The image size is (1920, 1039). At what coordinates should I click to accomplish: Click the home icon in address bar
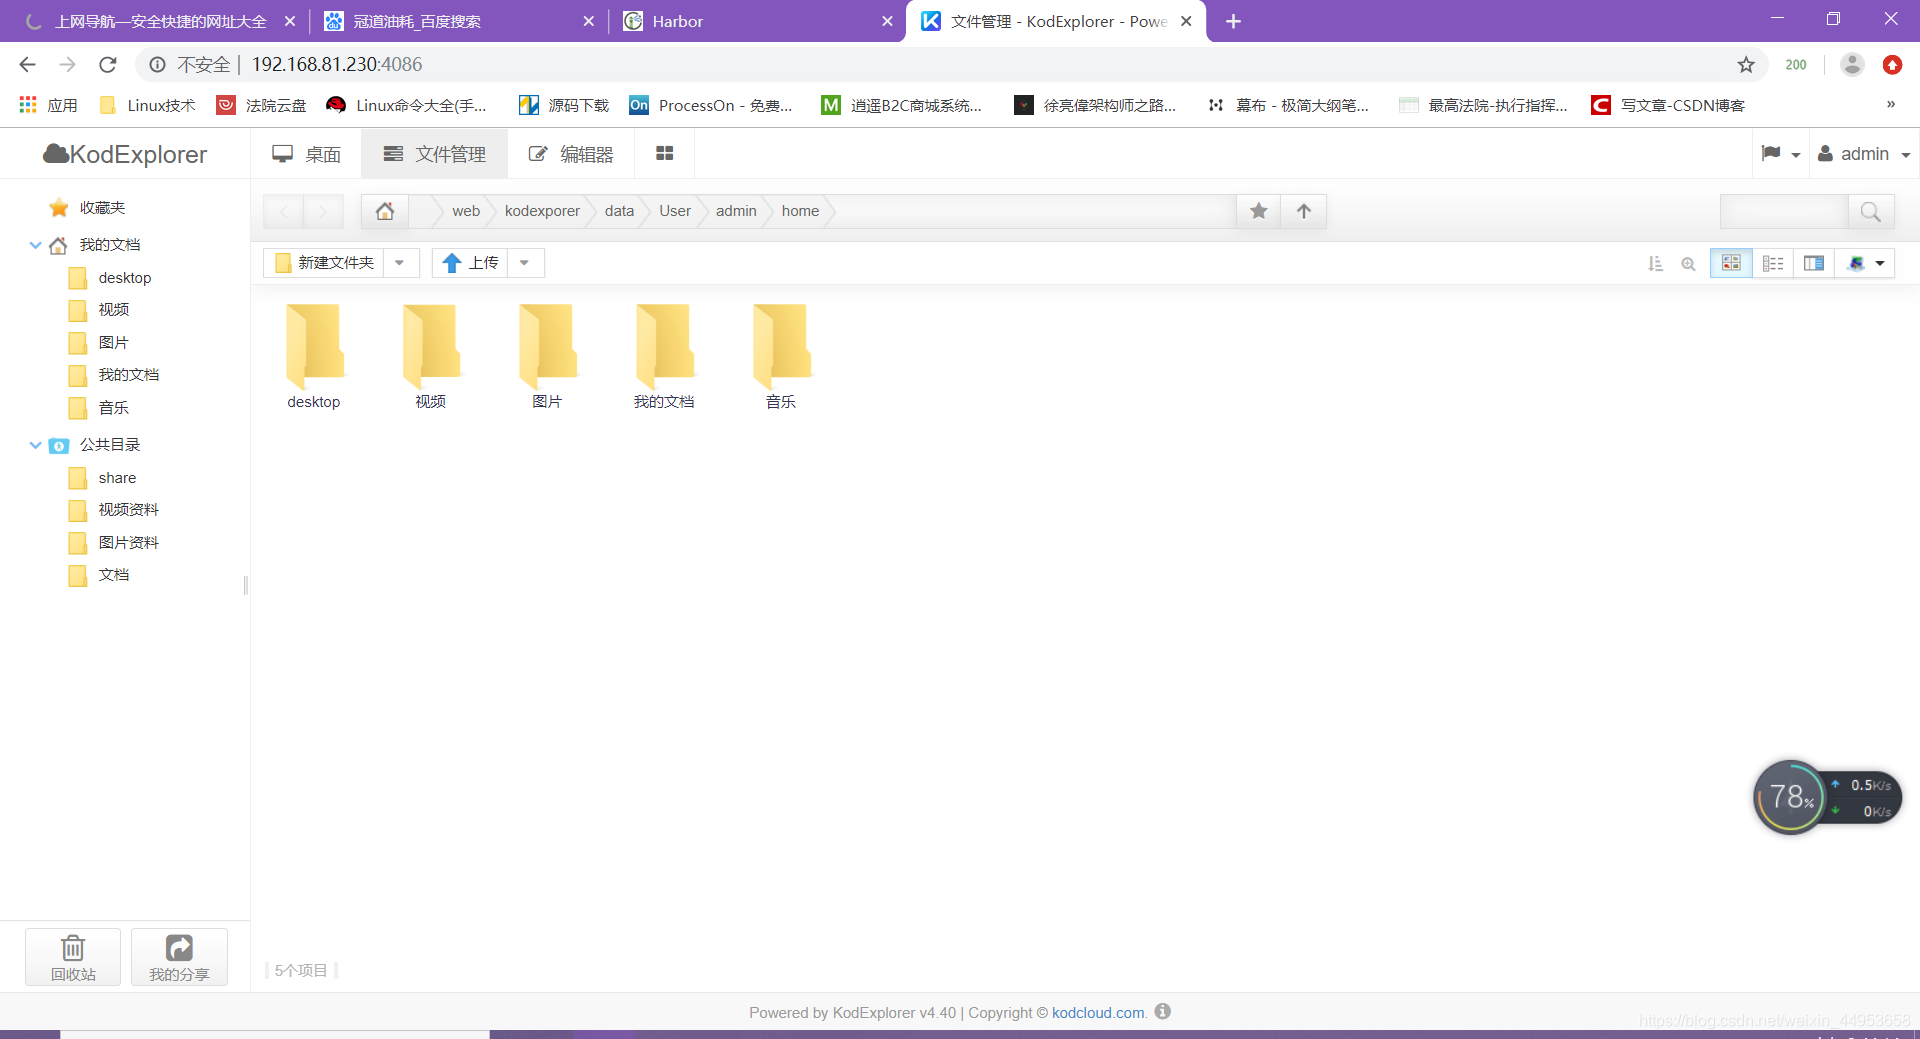click(385, 211)
